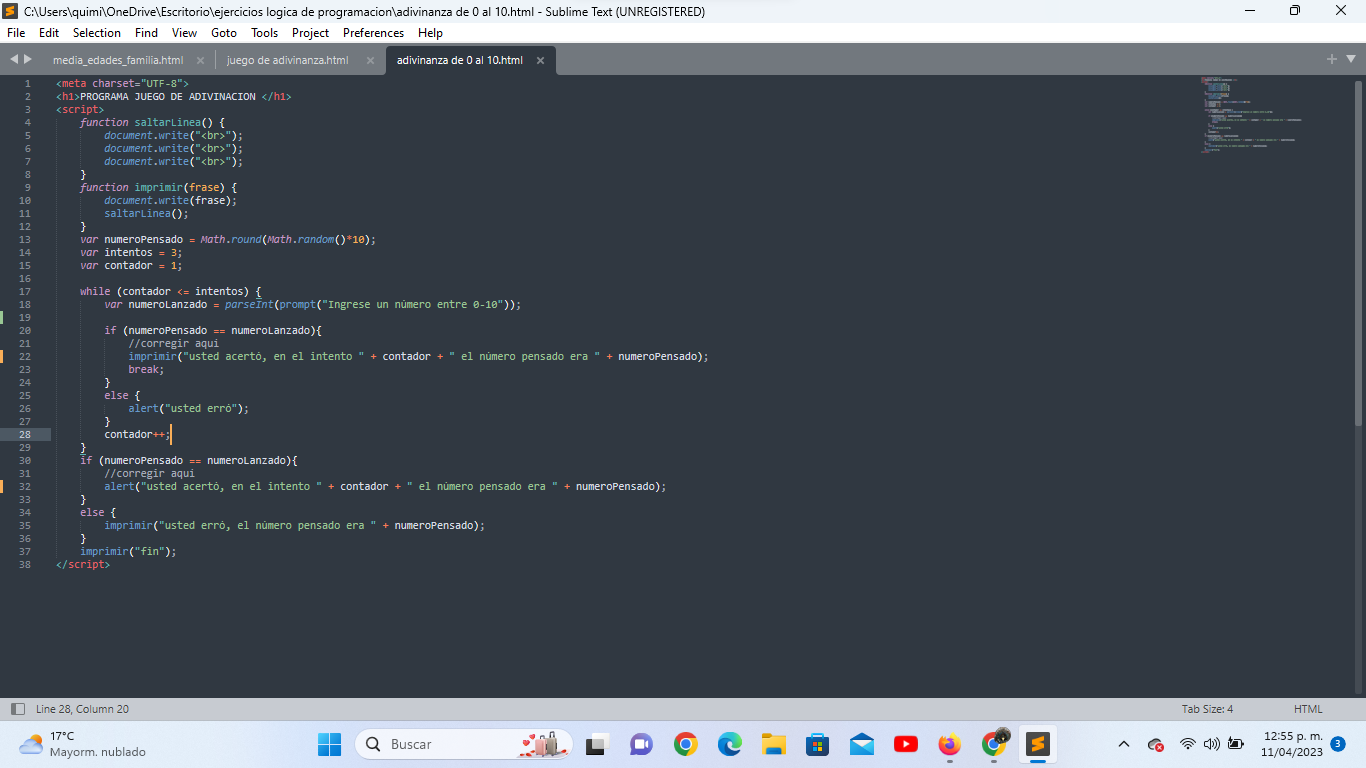Image resolution: width=1366 pixels, height=768 pixels.
Task: Close the adivinanza de 0 al 10.html tab
Action: click(540, 60)
